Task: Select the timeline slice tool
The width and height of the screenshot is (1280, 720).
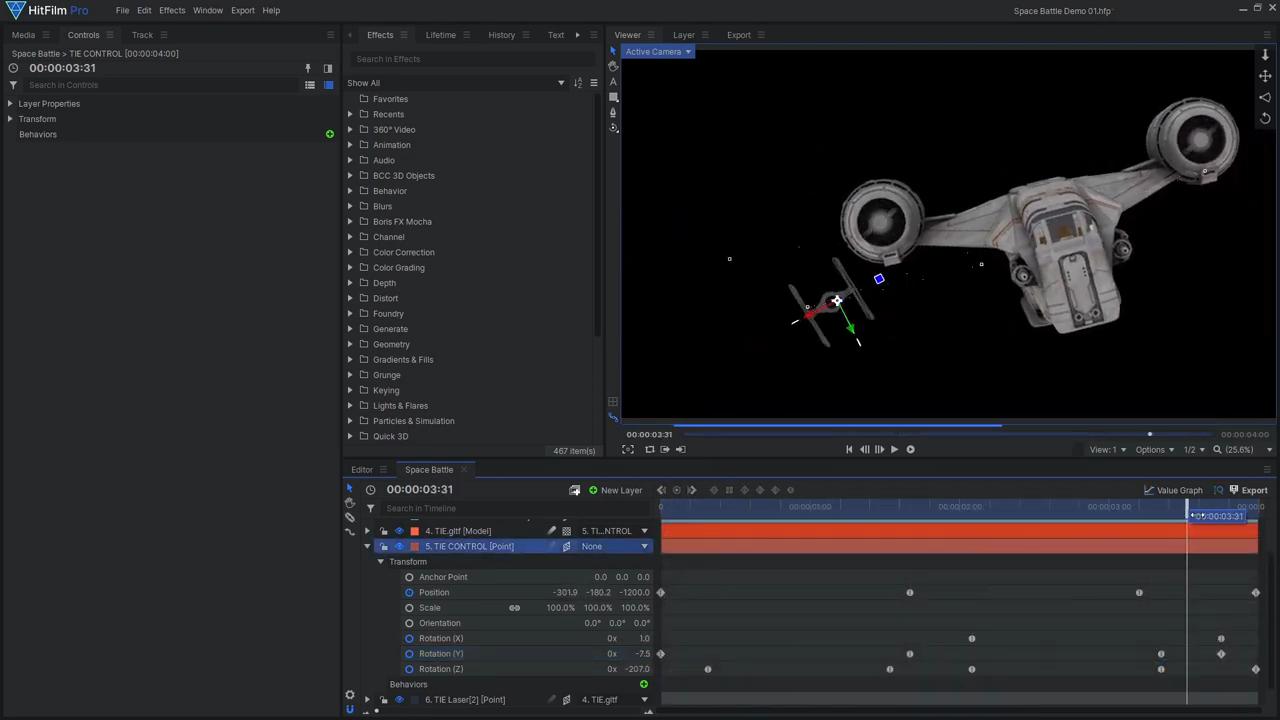Action: pyautogui.click(x=350, y=517)
